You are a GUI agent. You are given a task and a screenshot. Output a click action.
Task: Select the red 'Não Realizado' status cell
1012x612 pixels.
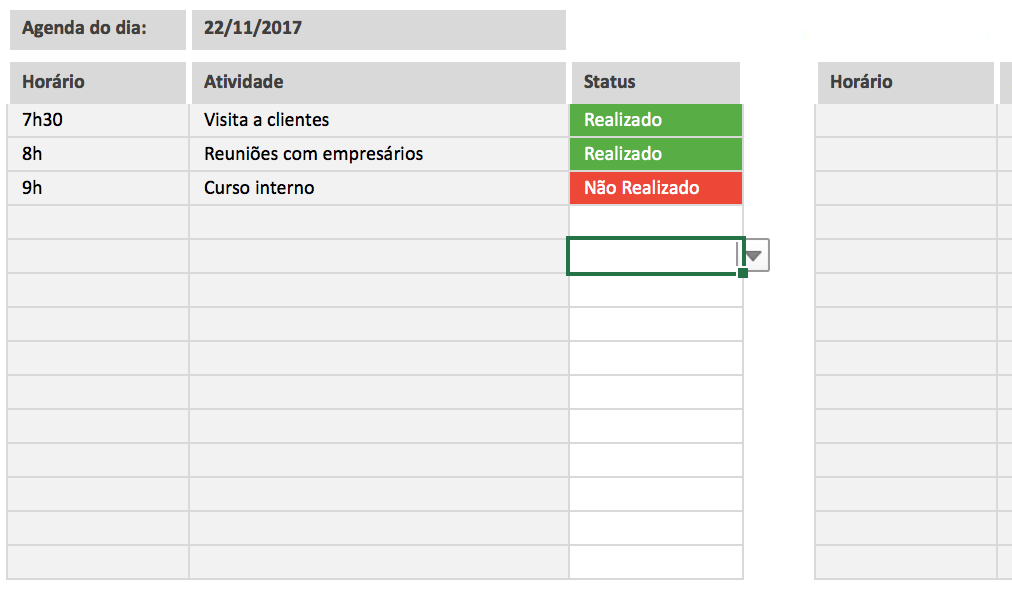click(x=655, y=188)
